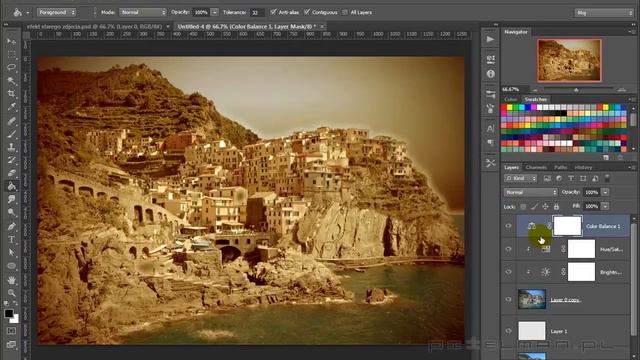
Task: Enable the All Layers checkbox
Action: coord(345,12)
